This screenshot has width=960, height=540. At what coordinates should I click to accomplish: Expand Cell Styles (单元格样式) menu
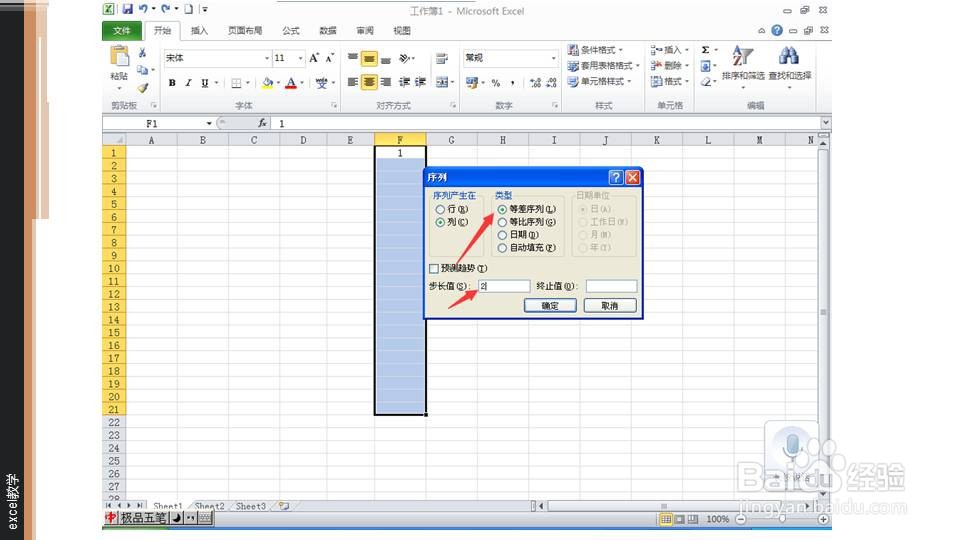point(599,81)
